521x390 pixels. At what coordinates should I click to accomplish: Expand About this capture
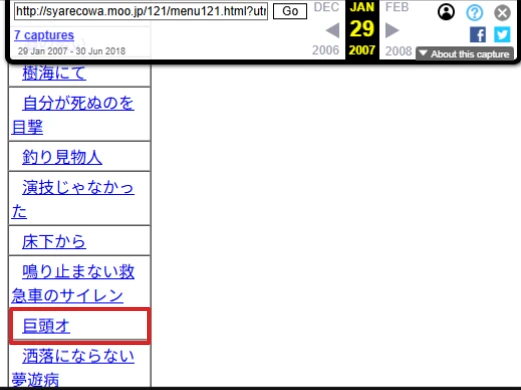[x=465, y=54]
